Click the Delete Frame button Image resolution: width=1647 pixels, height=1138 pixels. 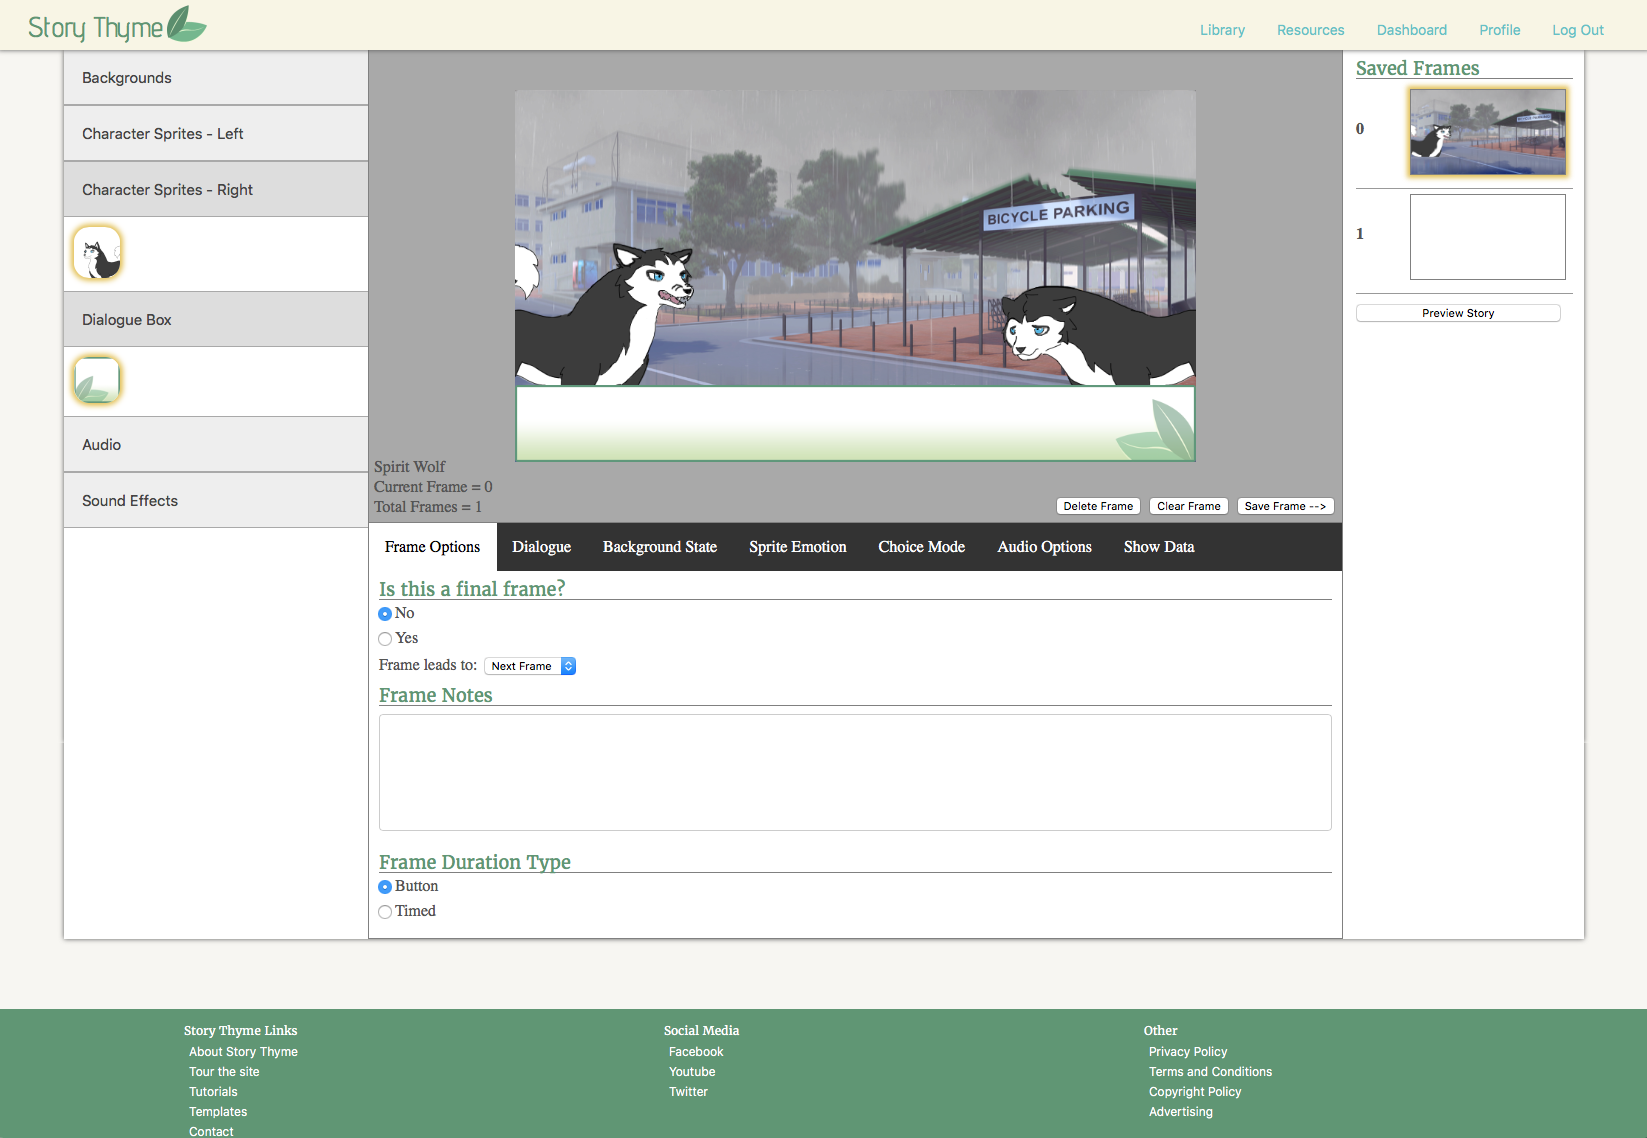1098,506
